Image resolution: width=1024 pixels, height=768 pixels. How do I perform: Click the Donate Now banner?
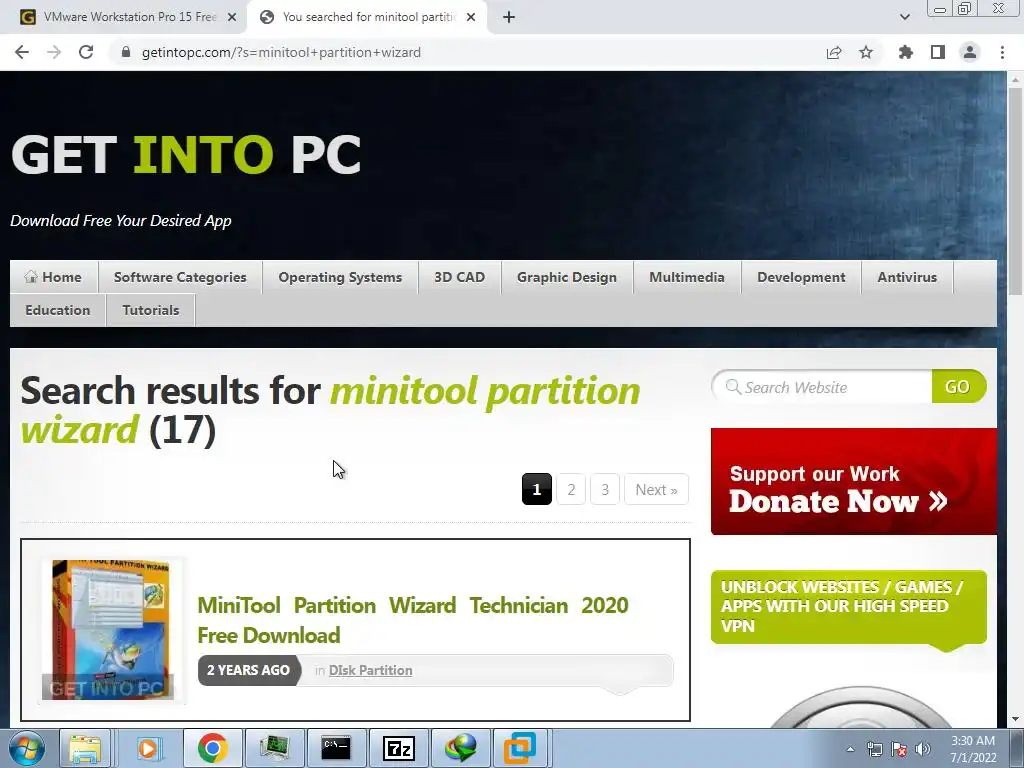point(854,481)
